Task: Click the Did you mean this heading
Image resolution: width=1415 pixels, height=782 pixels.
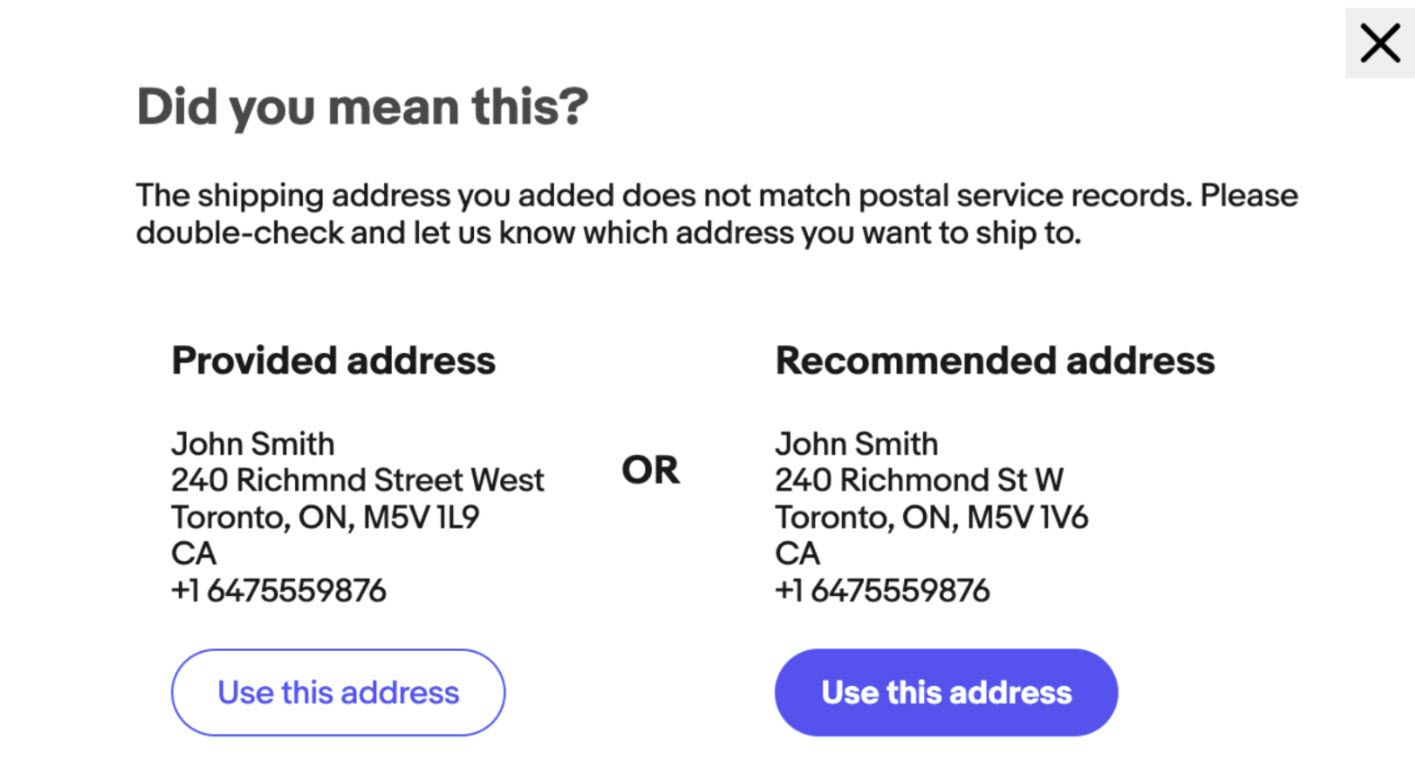Action: click(363, 106)
